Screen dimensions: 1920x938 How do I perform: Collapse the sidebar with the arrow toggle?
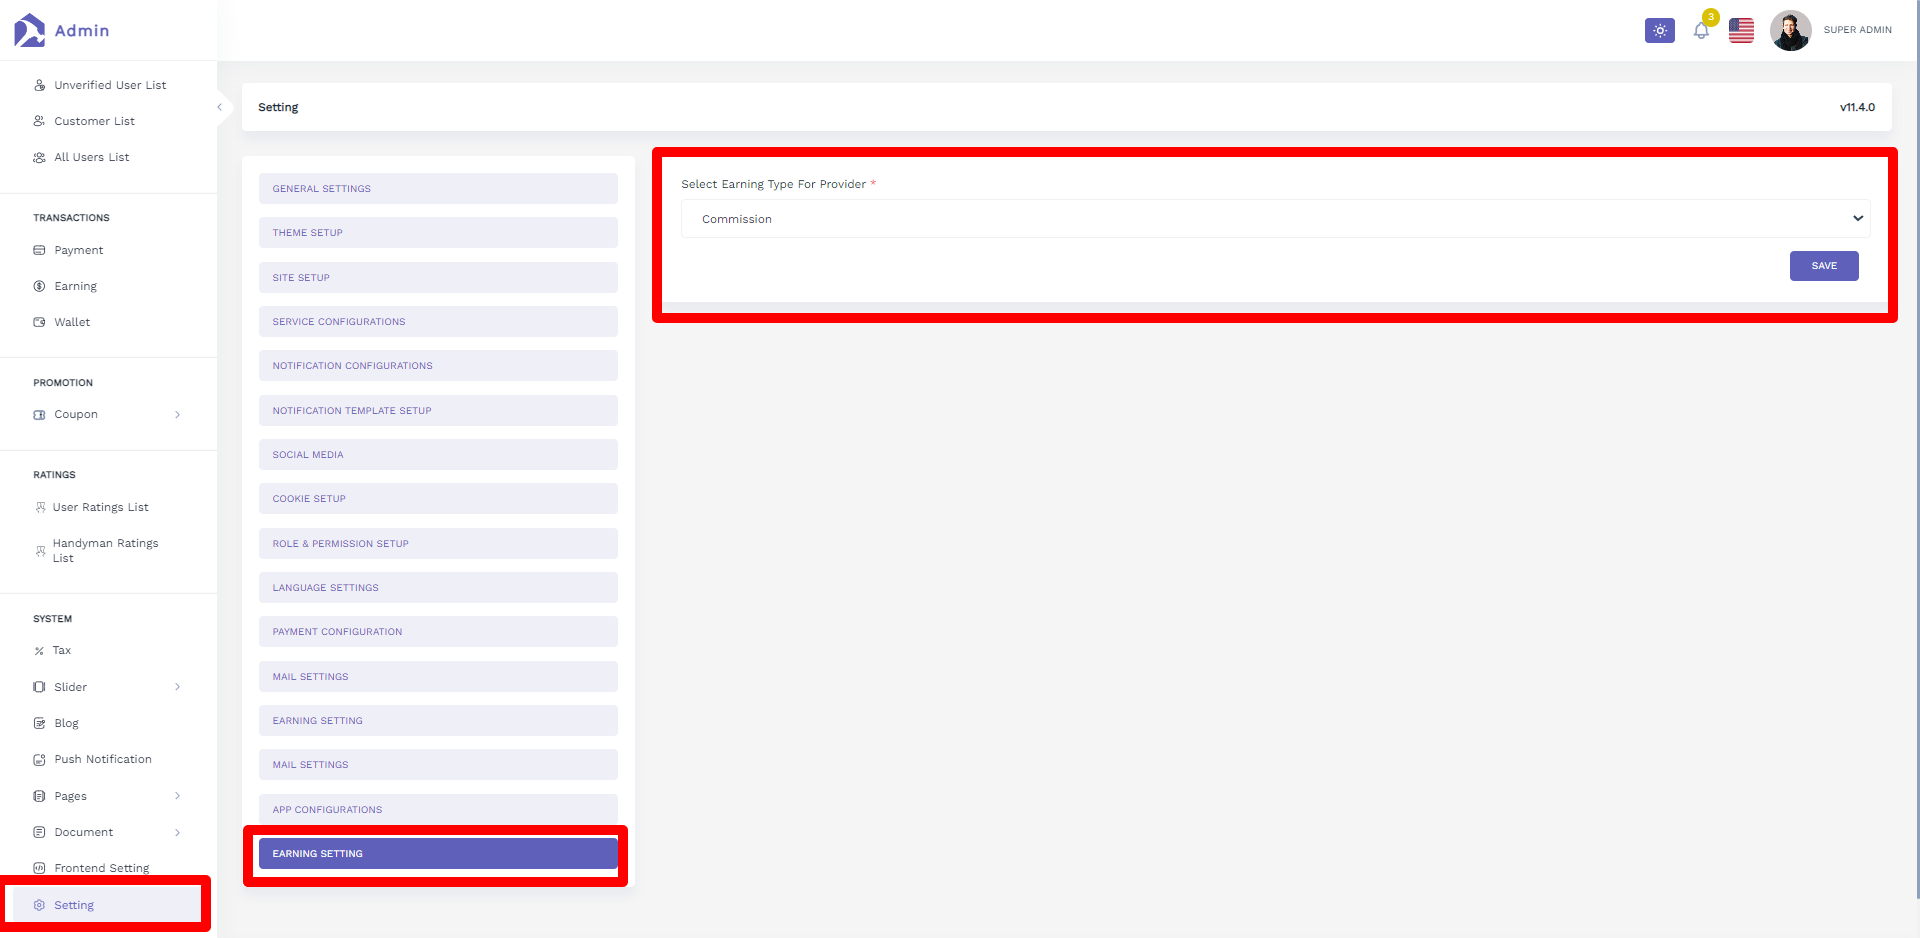(220, 107)
